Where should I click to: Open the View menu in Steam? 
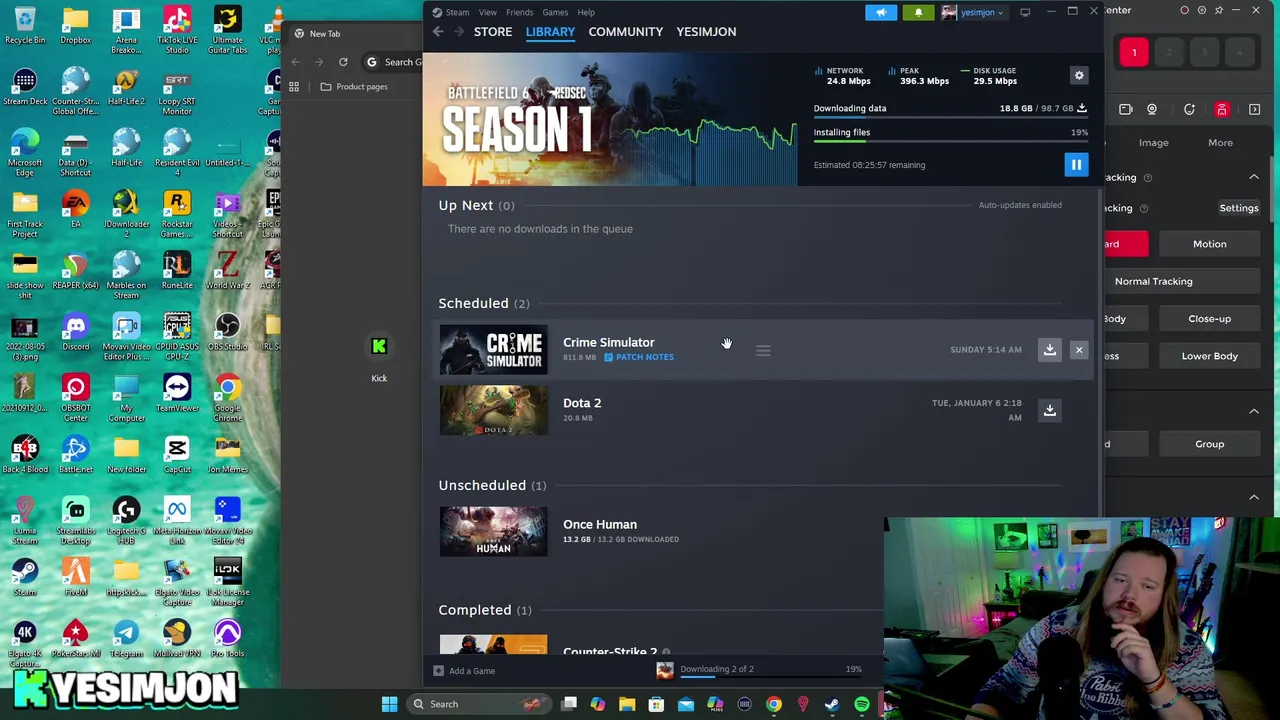tap(487, 12)
